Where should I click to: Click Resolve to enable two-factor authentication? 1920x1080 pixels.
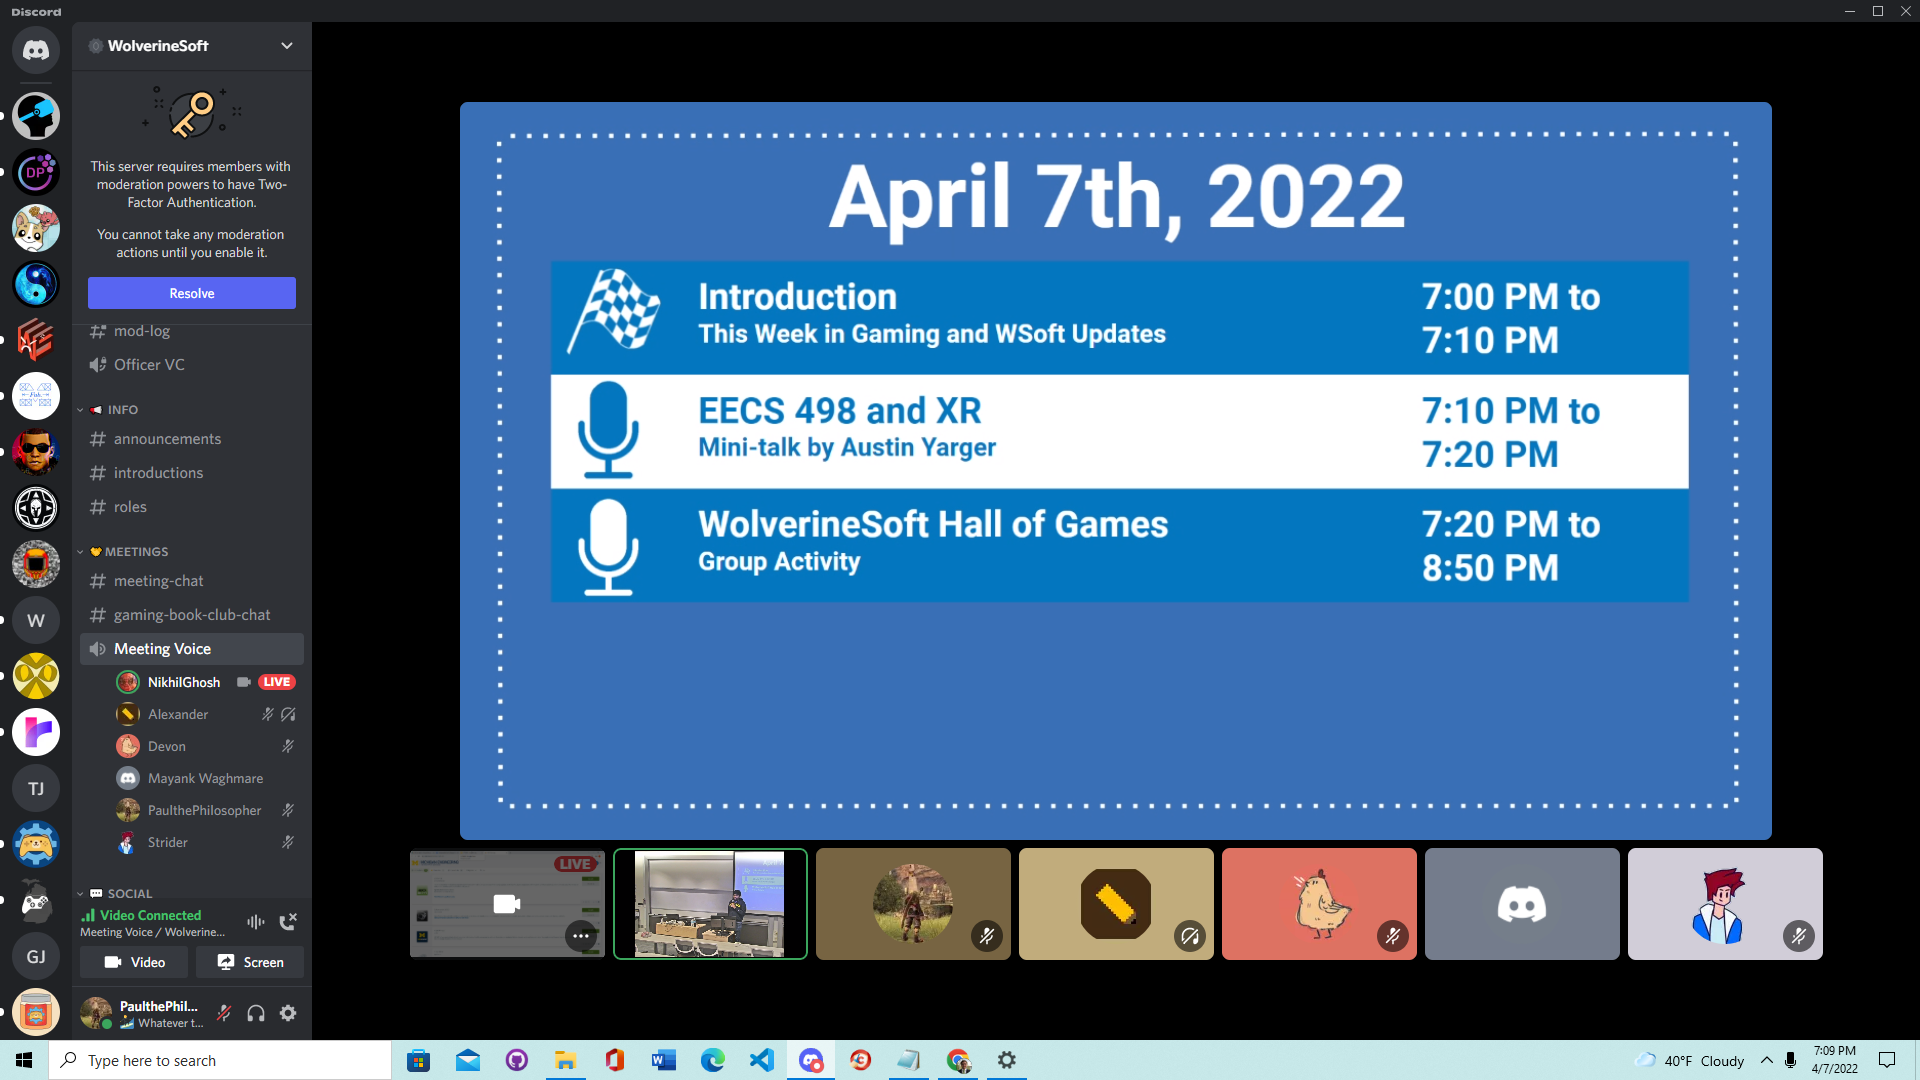pyautogui.click(x=192, y=293)
